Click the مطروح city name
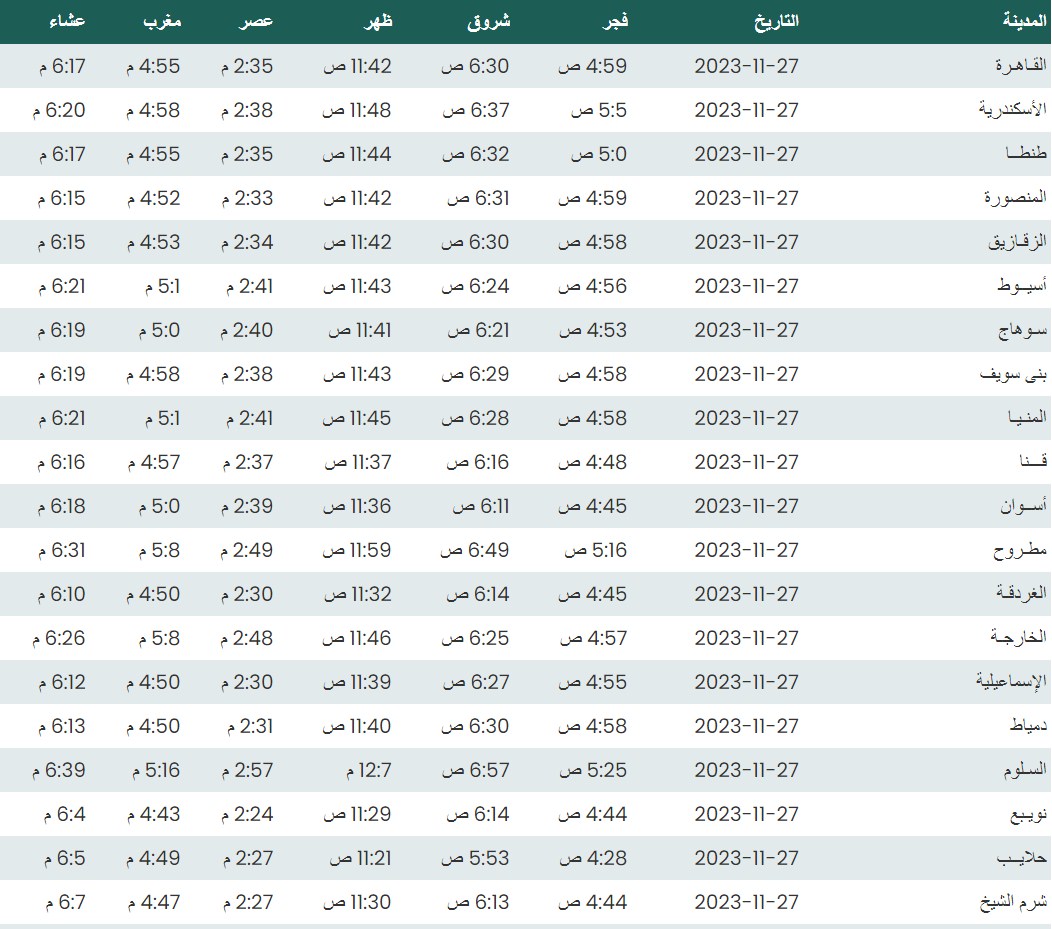Screen dimensions: 1052x929 tap(1019, 550)
